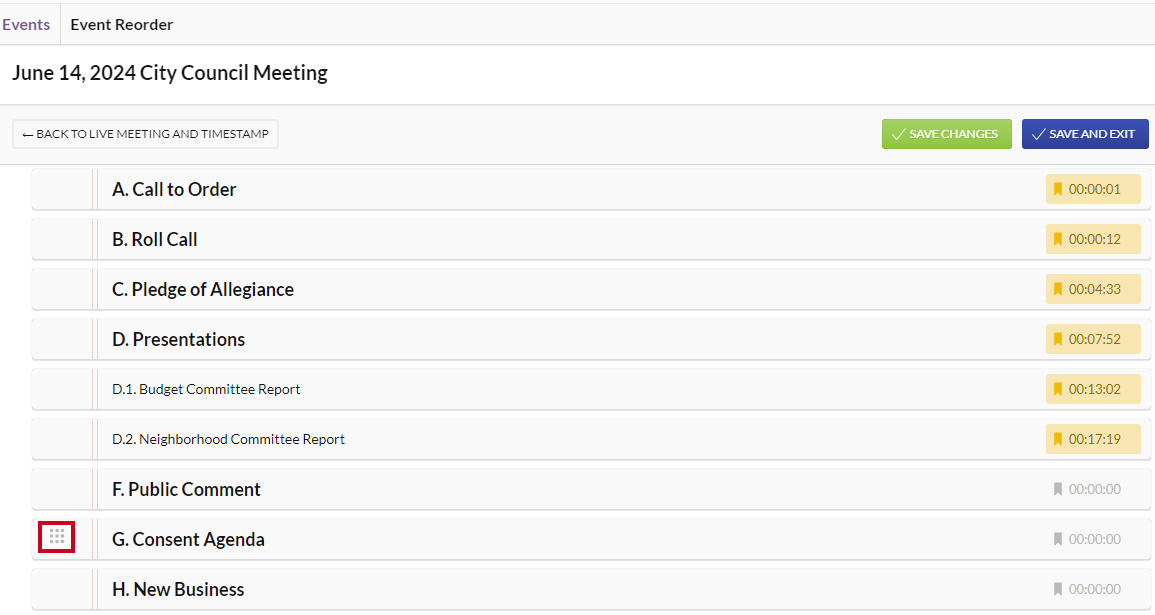This screenshot has height=615, width=1155.
Task: Select the Event Reorder tab
Action: [122, 24]
